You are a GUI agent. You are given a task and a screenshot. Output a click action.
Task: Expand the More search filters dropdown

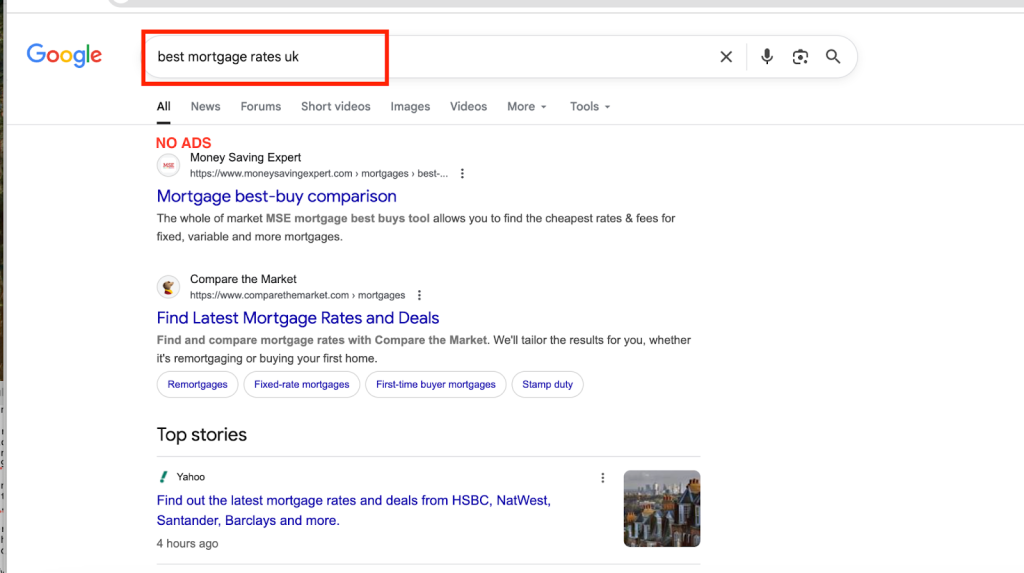[526, 107]
